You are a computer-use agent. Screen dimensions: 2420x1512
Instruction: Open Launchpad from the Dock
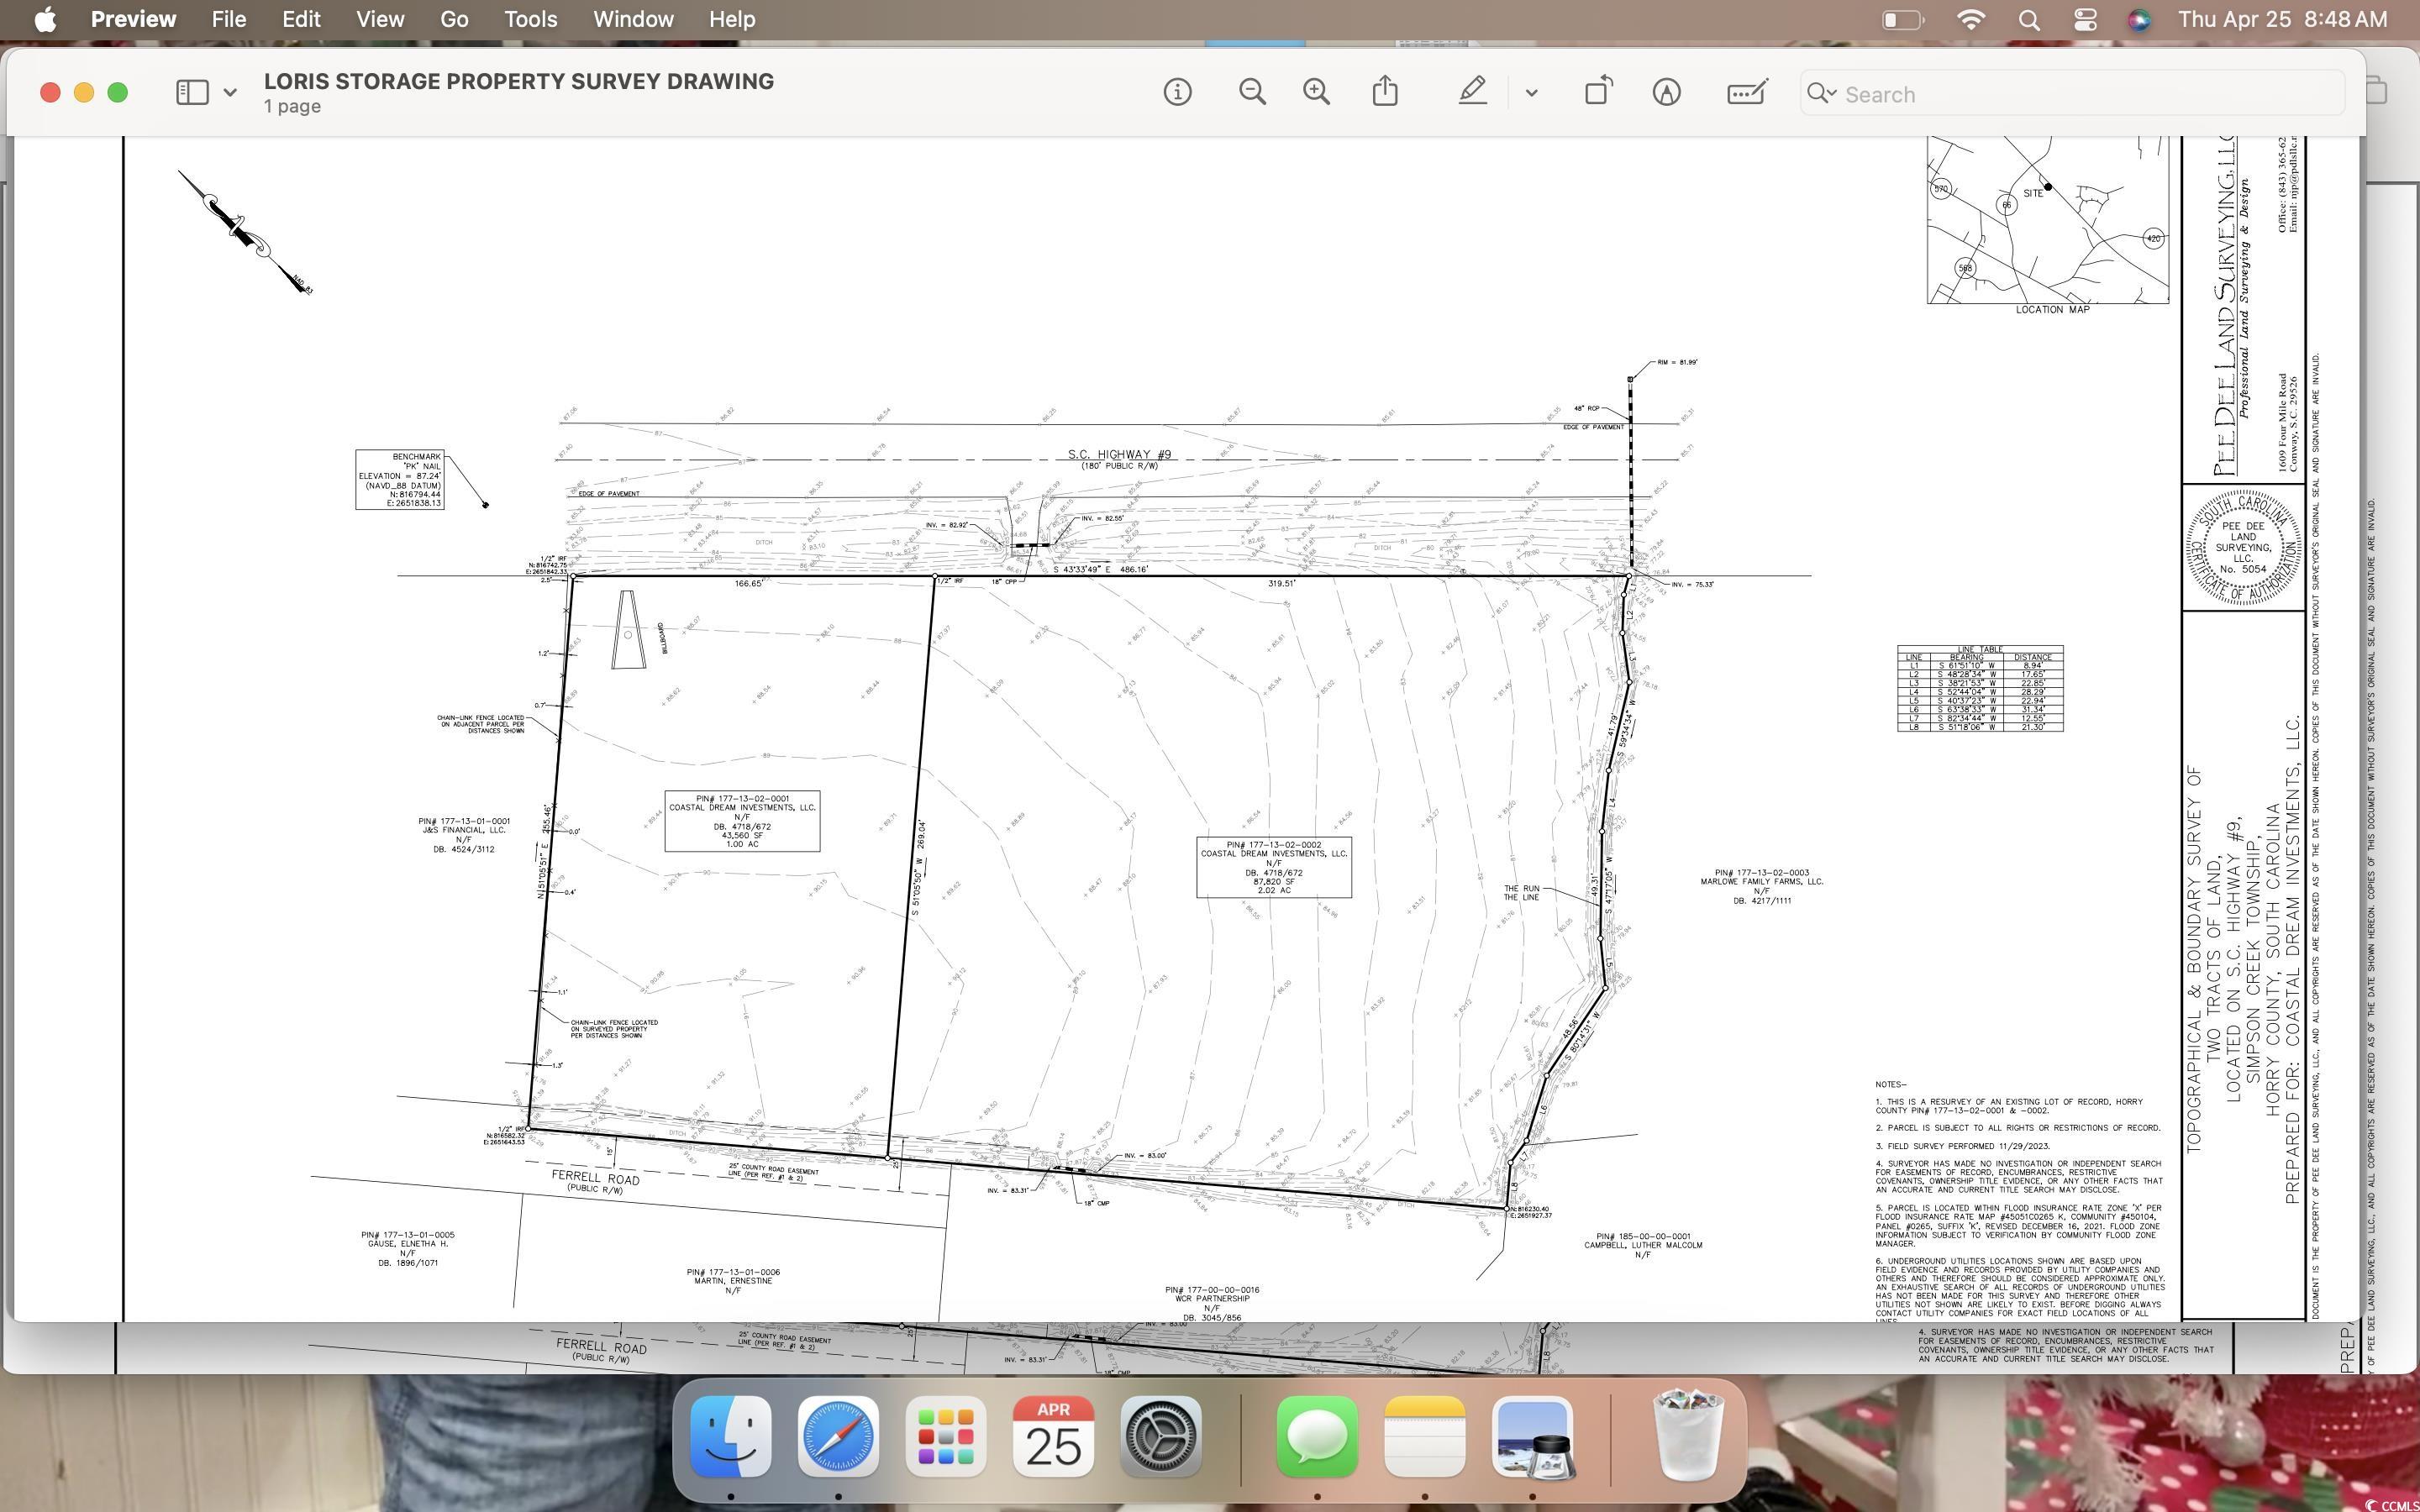(x=945, y=1437)
